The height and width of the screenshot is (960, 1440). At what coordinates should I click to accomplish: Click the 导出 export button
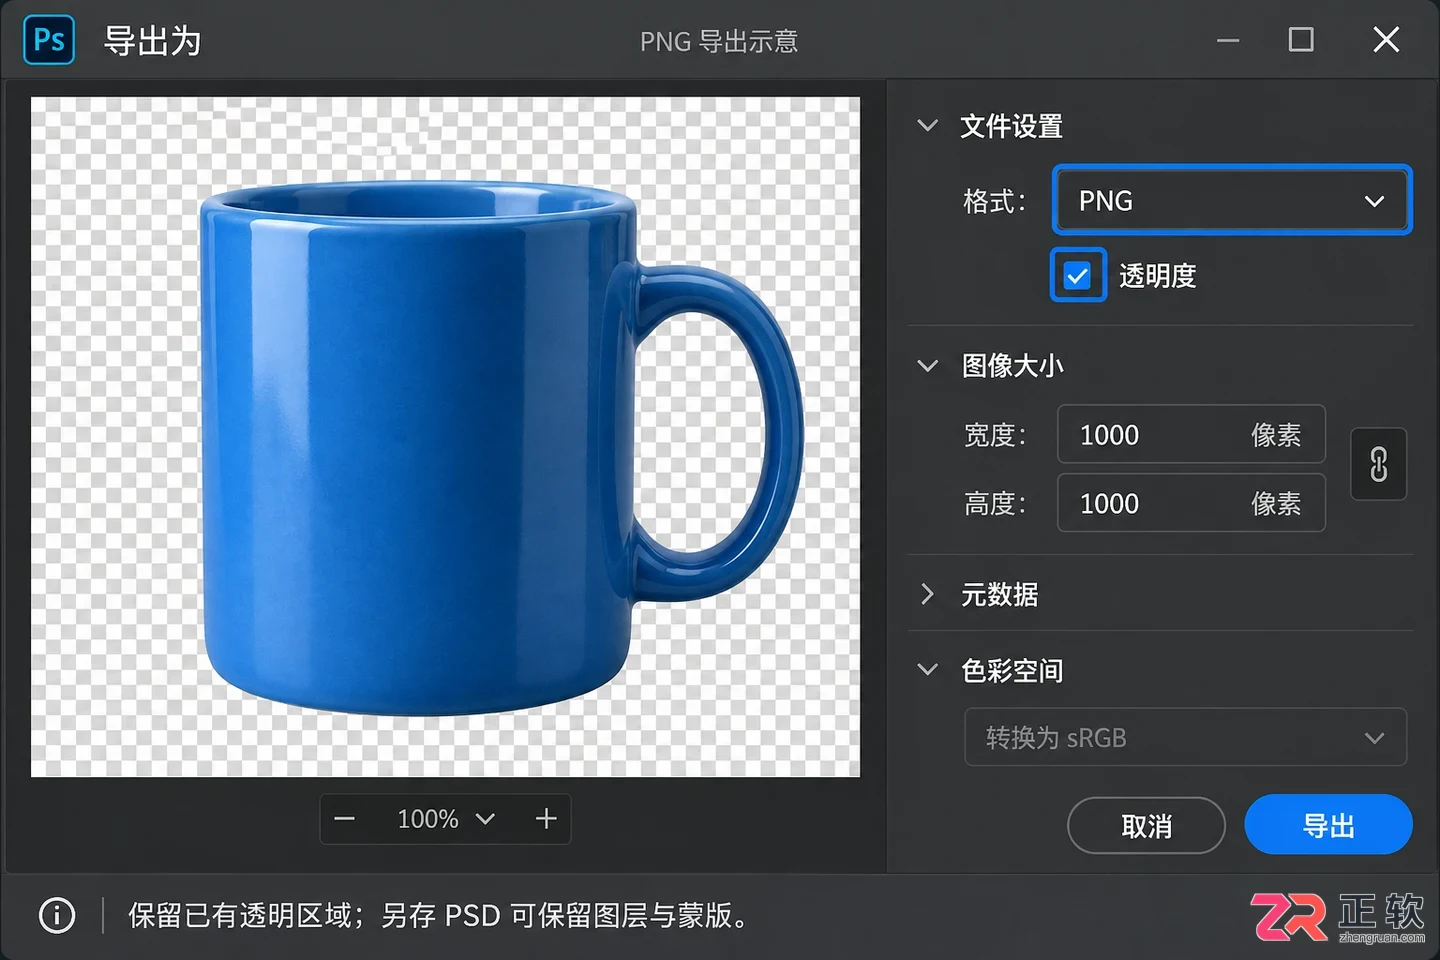tap(1328, 825)
